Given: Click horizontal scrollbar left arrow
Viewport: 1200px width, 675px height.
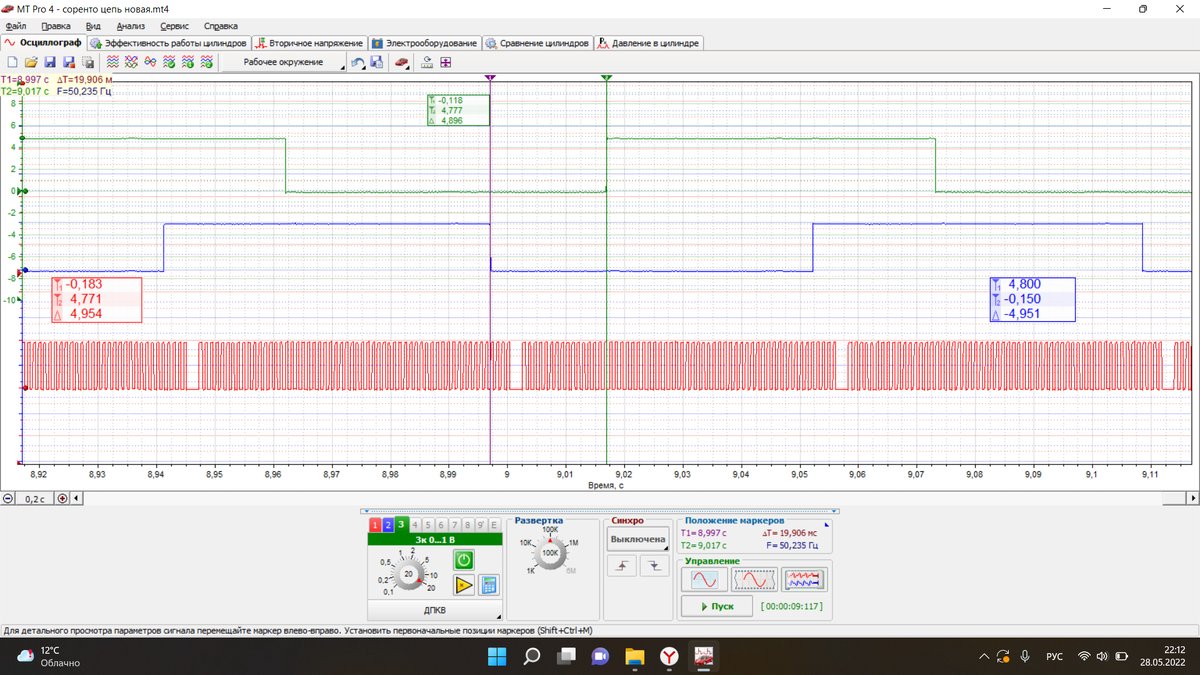Looking at the screenshot, I should click(78, 498).
